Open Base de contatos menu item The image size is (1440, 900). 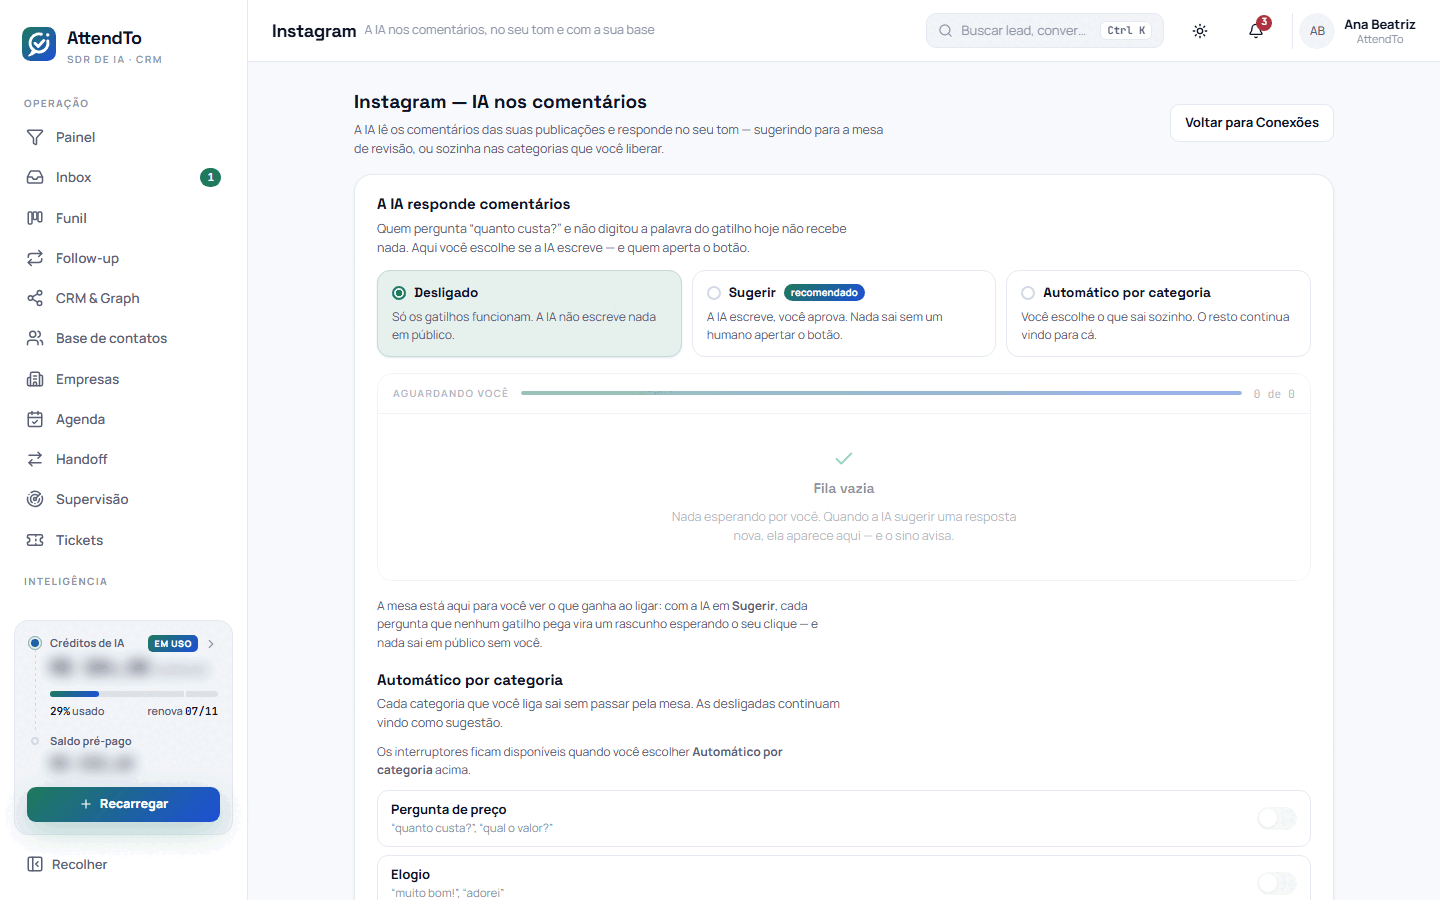[124, 338]
